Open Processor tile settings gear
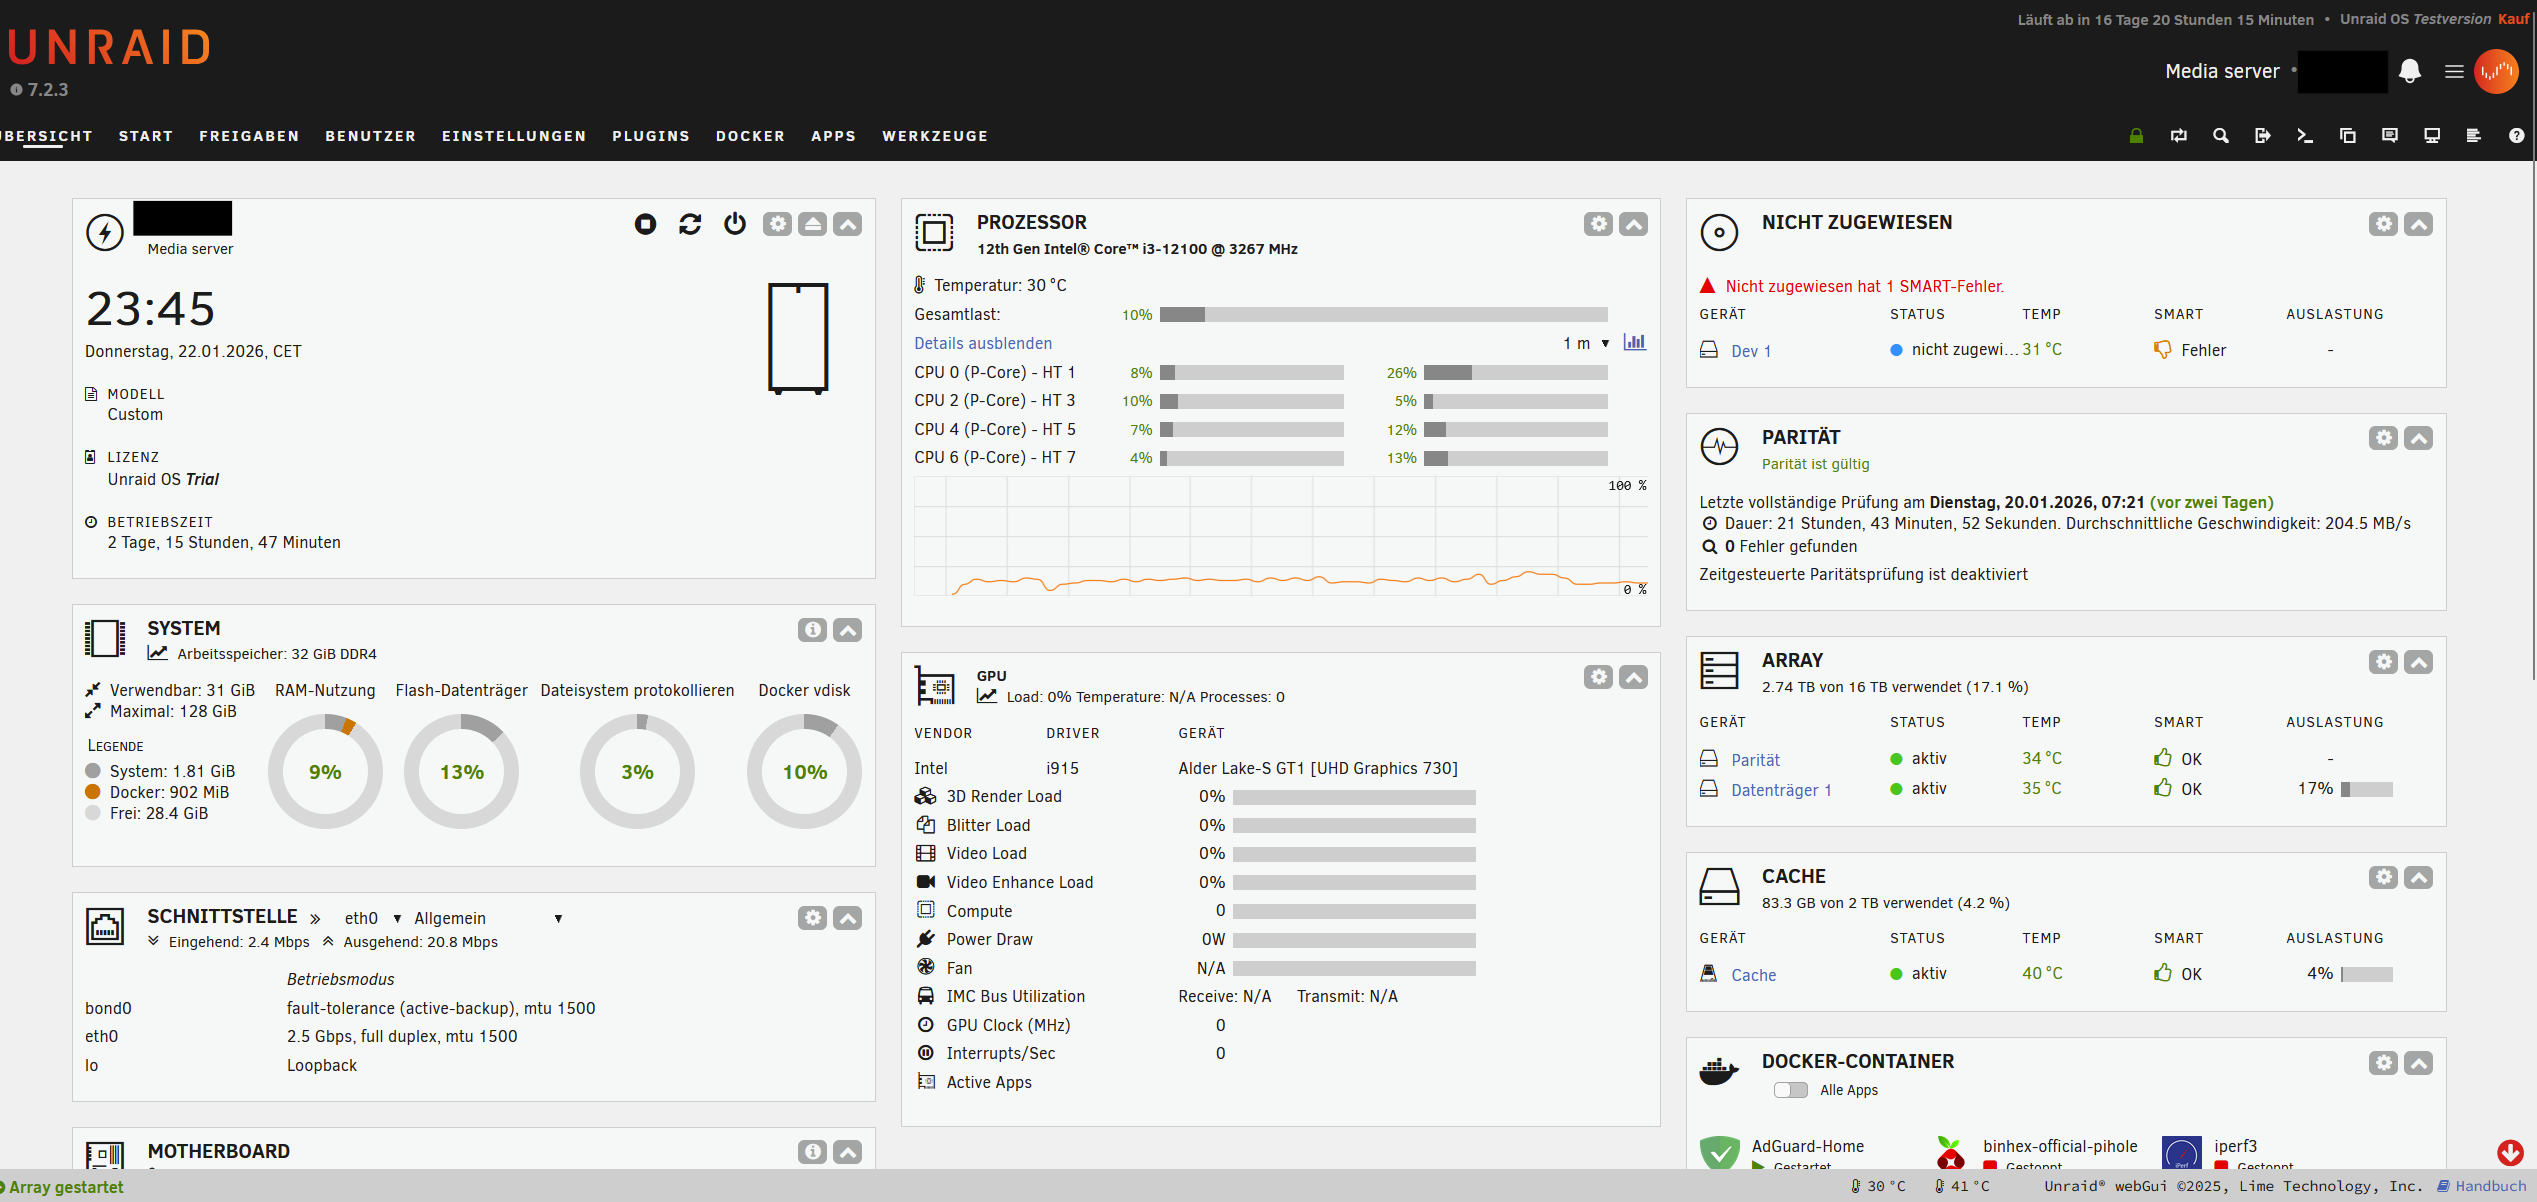Viewport: 2537px width, 1202px height. [x=1598, y=224]
